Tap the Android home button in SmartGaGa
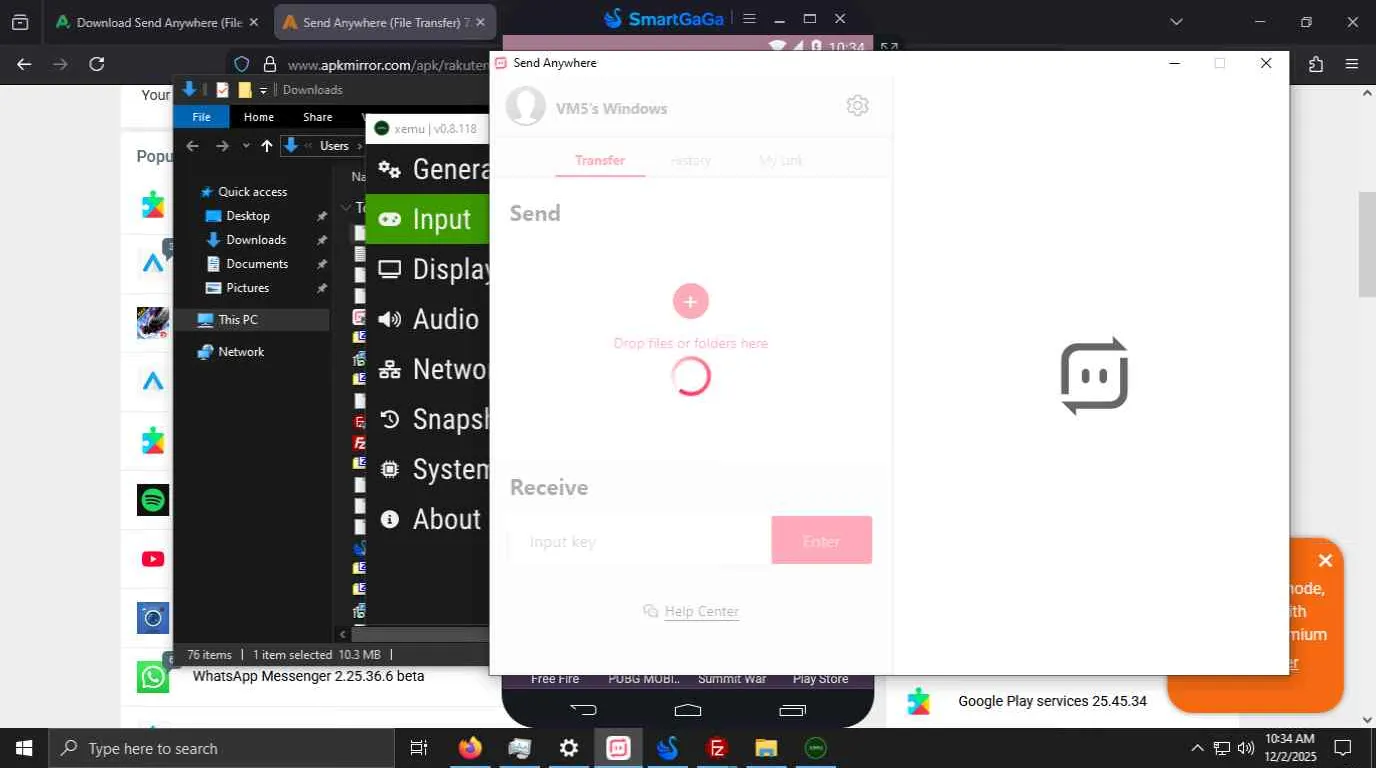1376x768 pixels. 688,710
